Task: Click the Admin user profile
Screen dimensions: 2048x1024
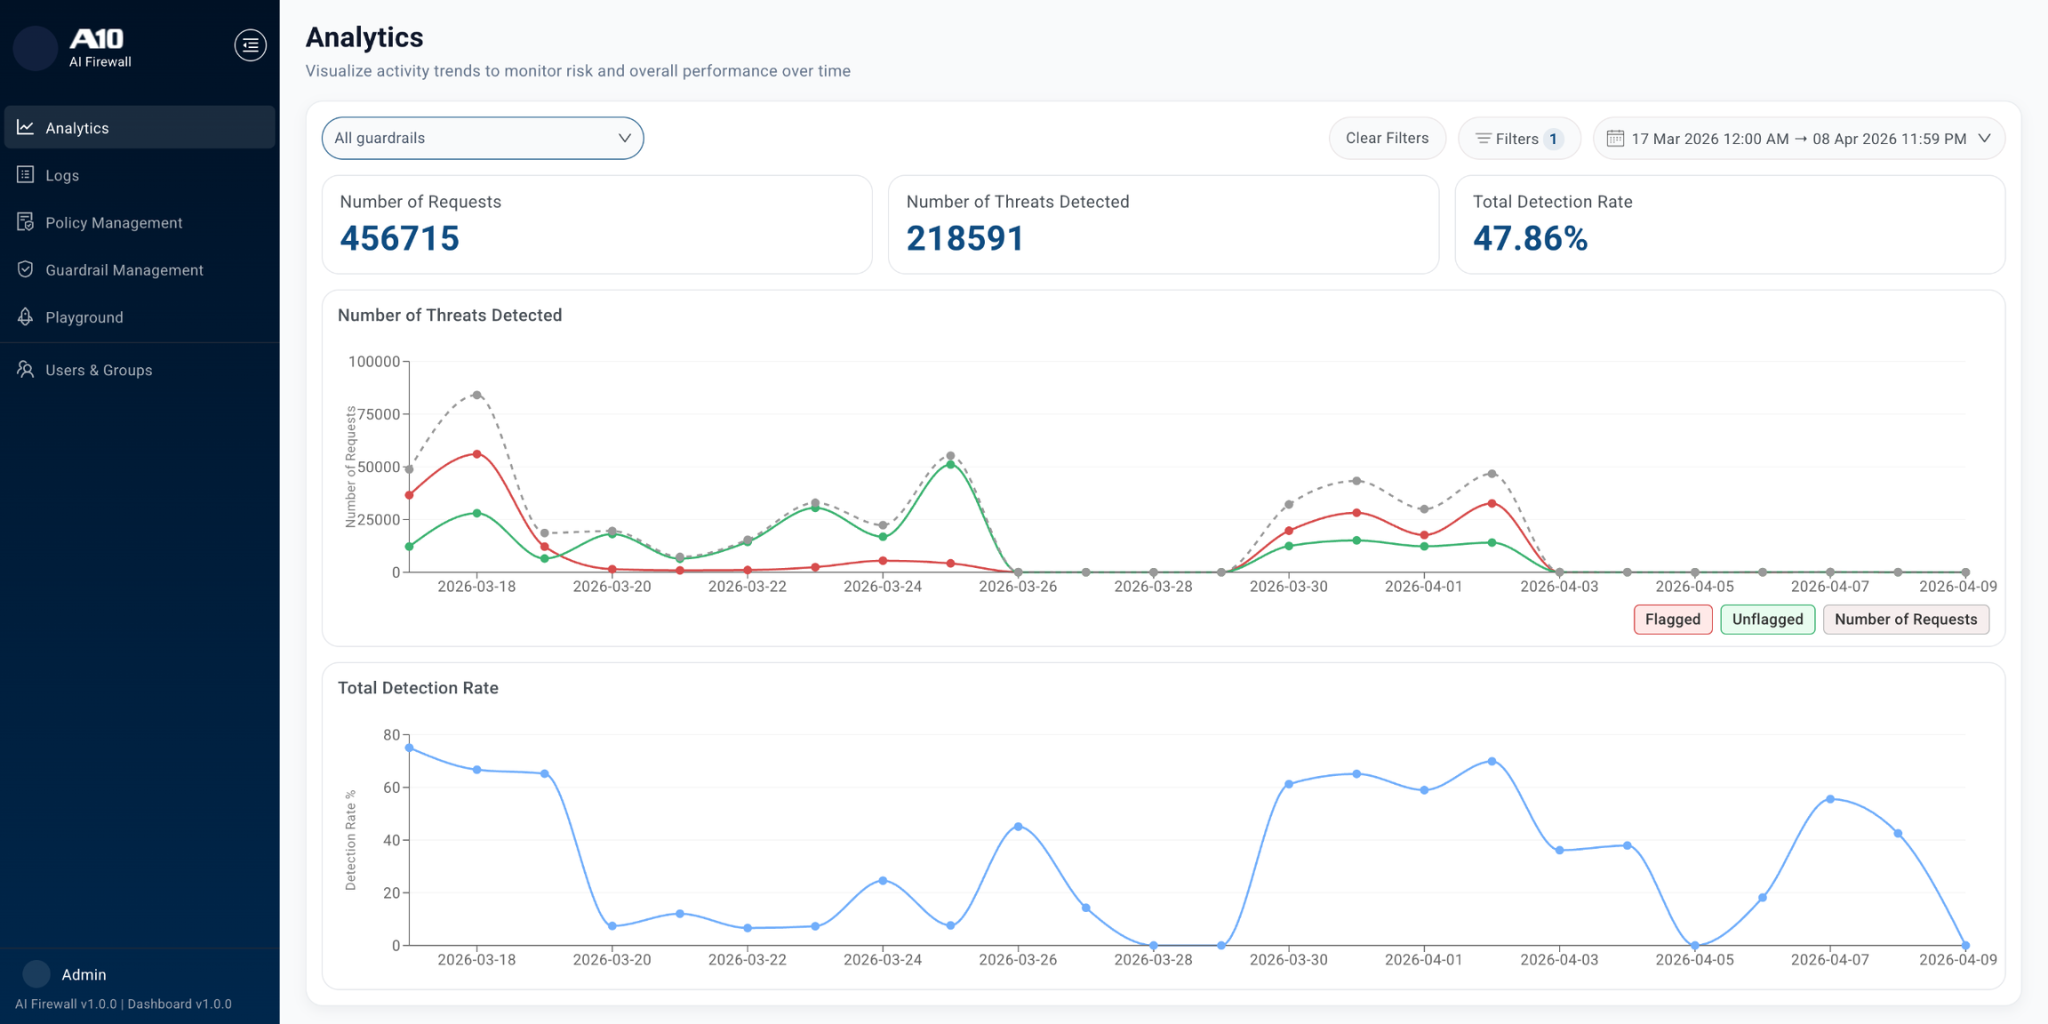Action: (x=83, y=974)
